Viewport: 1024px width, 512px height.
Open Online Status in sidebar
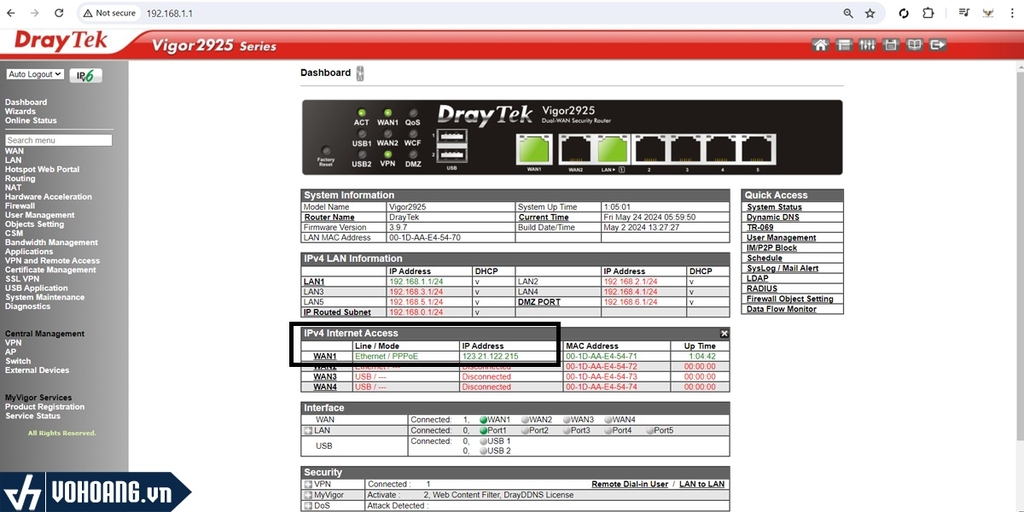[31, 121]
